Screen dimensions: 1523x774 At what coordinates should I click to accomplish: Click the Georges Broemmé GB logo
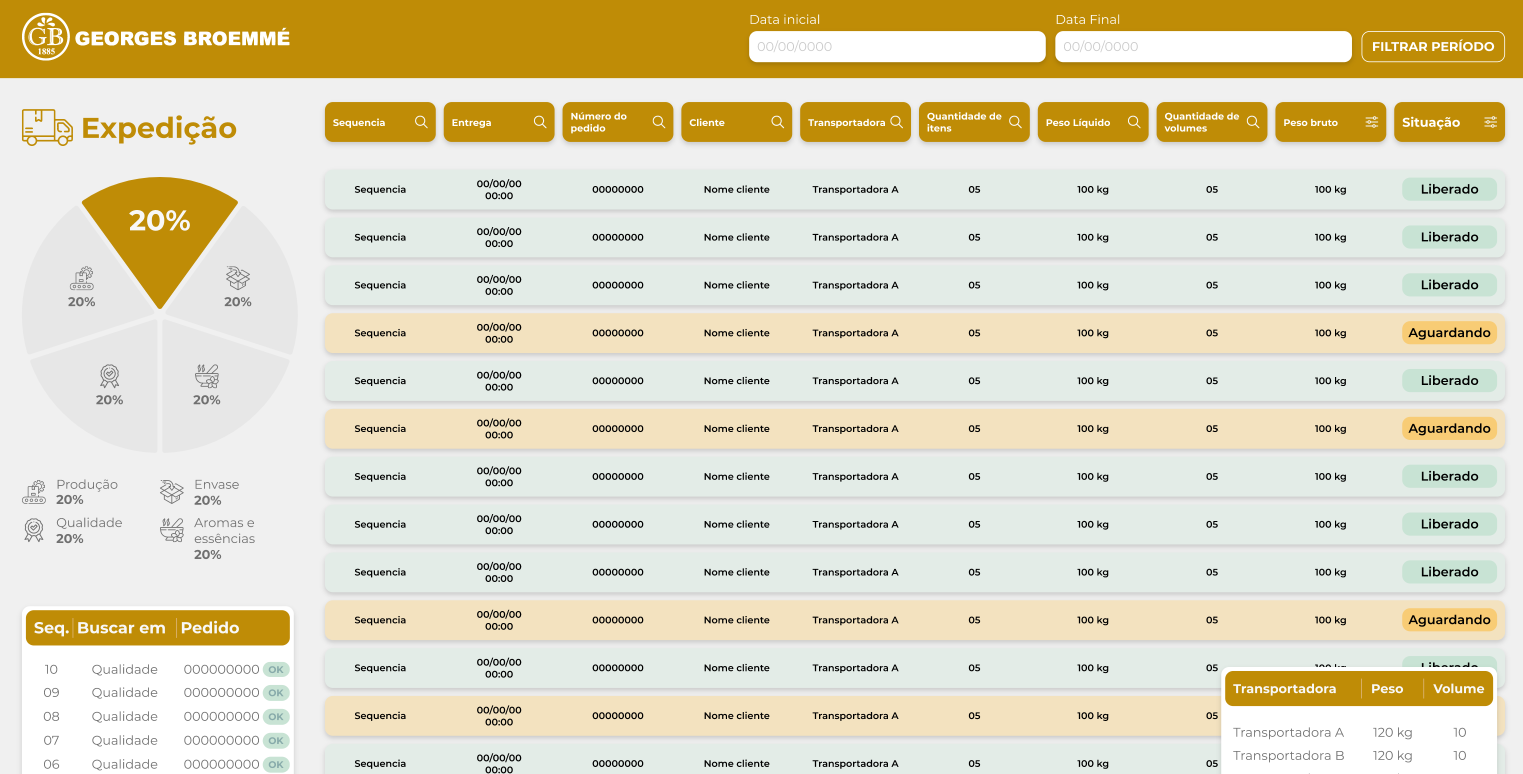point(46,38)
